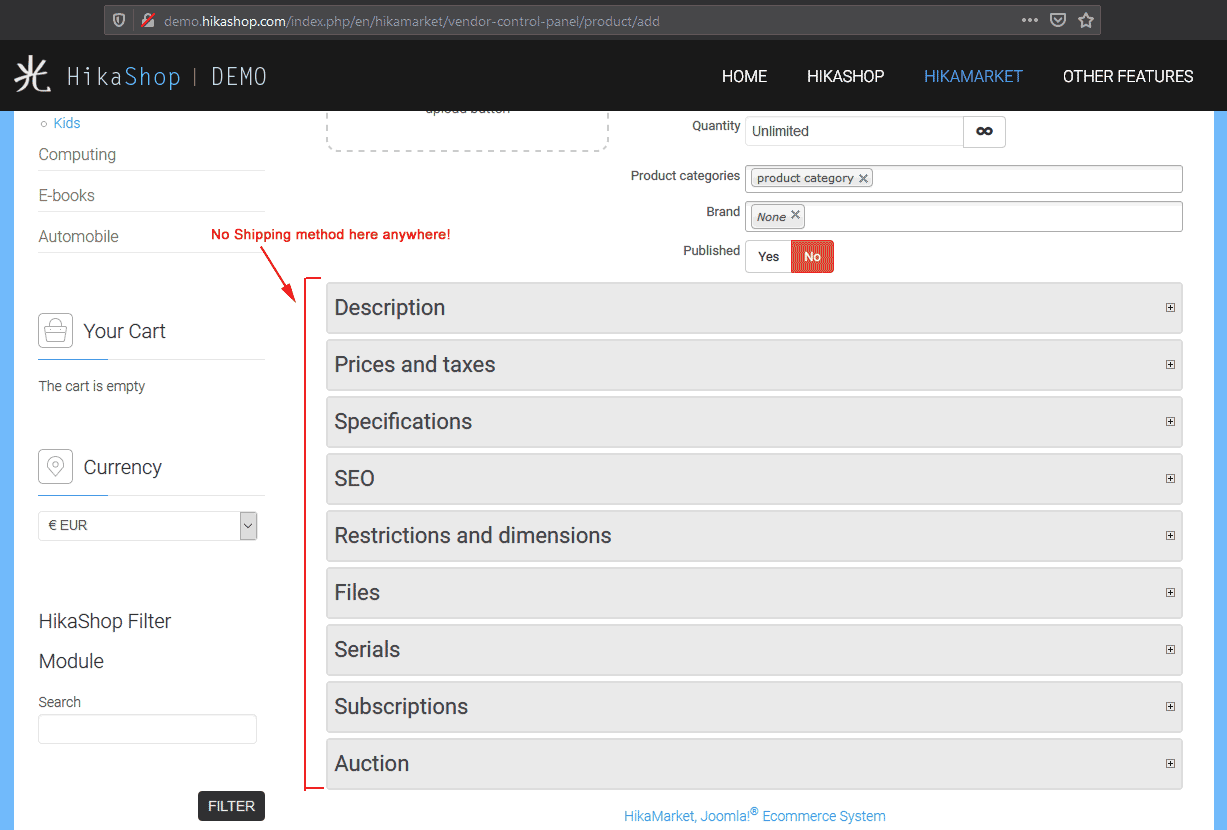Image resolution: width=1227 pixels, height=830 pixels.
Task: Click the Quantity input field
Action: [x=854, y=131]
